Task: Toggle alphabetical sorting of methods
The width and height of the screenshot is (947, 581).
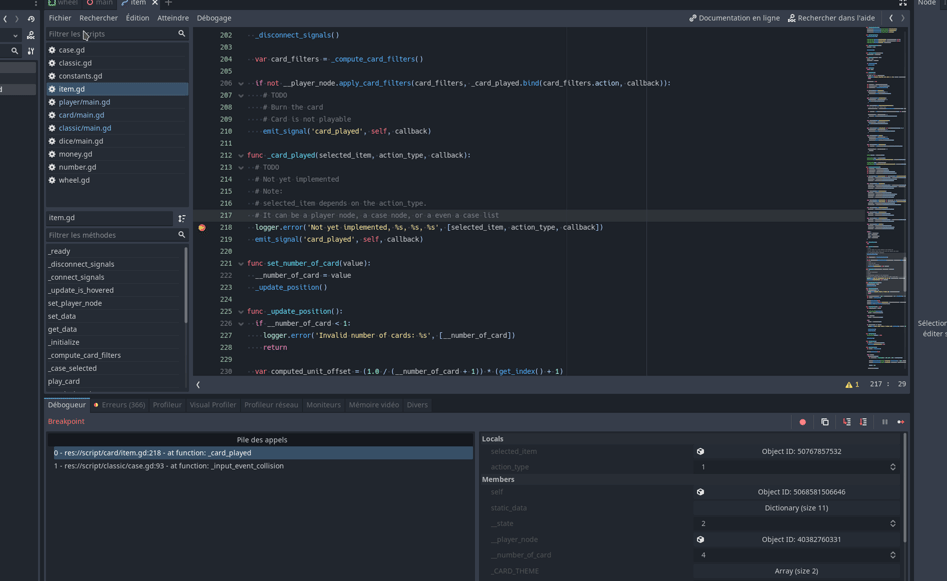Action: pyautogui.click(x=181, y=218)
